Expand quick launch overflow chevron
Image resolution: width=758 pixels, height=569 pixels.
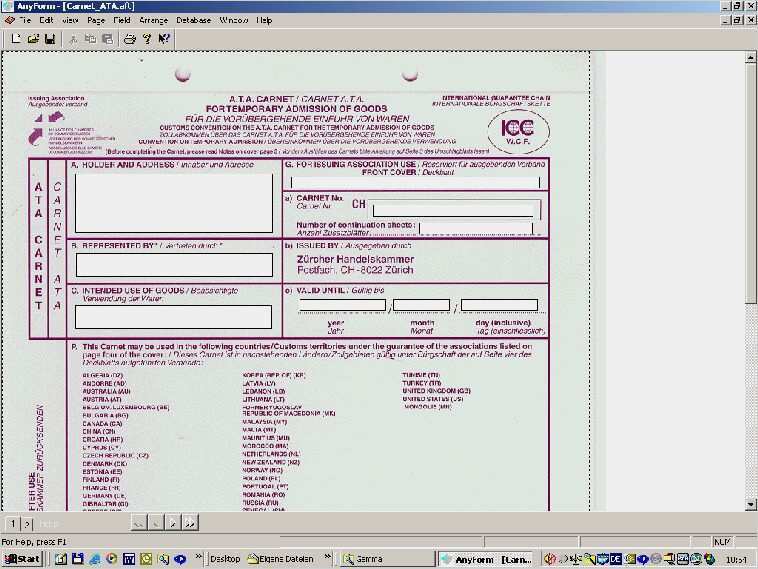(x=198, y=557)
